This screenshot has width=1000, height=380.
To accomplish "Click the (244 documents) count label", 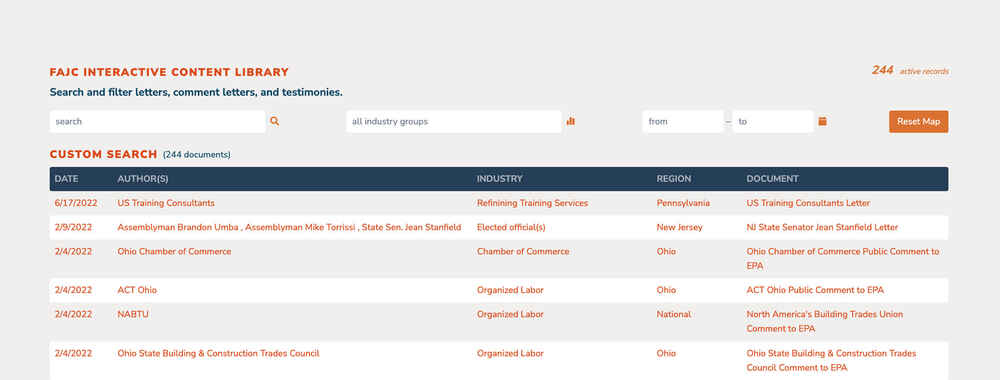I will coord(196,155).
